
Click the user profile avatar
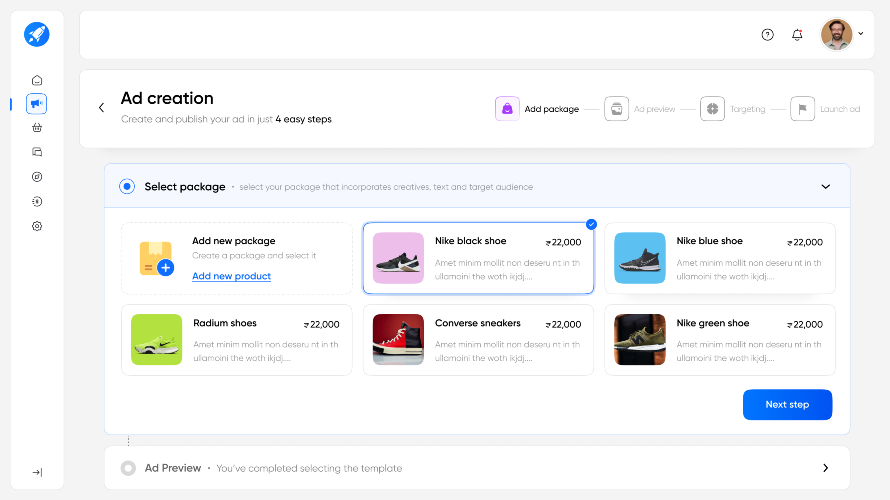pos(837,35)
